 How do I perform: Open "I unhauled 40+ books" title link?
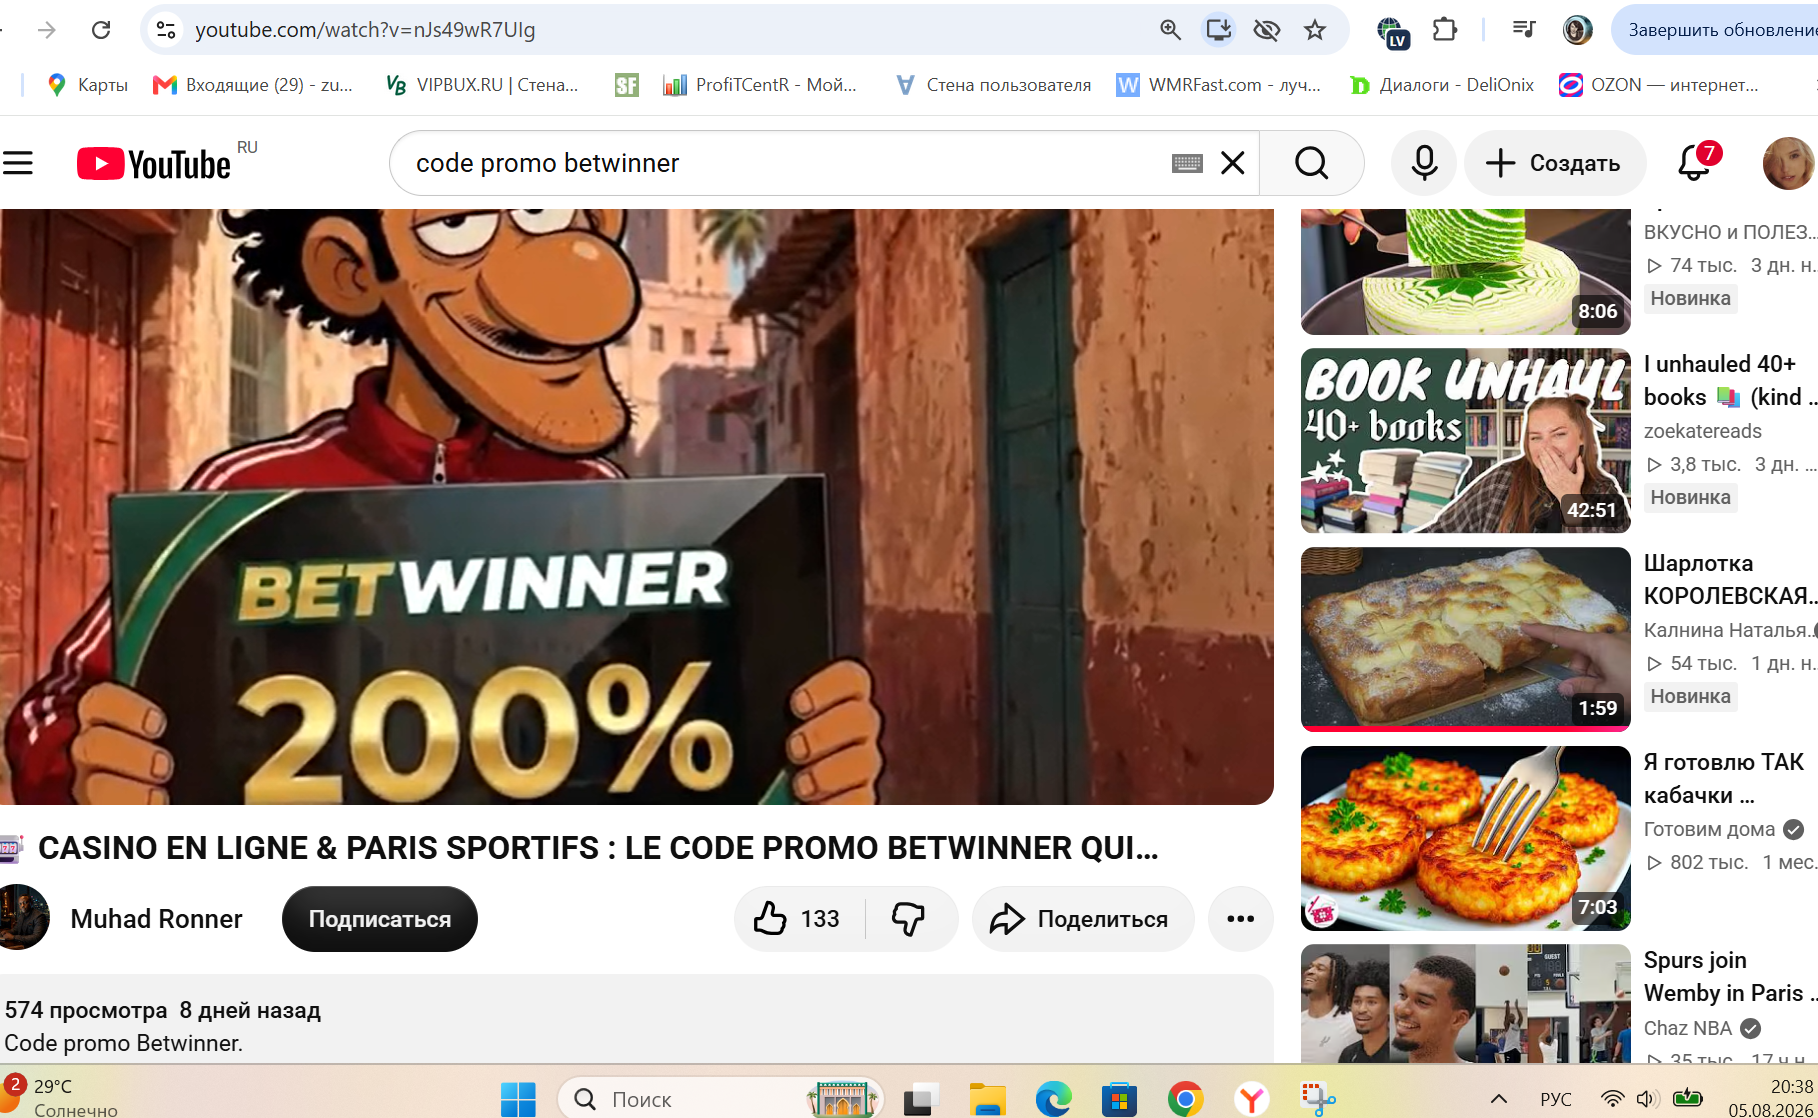1730,380
